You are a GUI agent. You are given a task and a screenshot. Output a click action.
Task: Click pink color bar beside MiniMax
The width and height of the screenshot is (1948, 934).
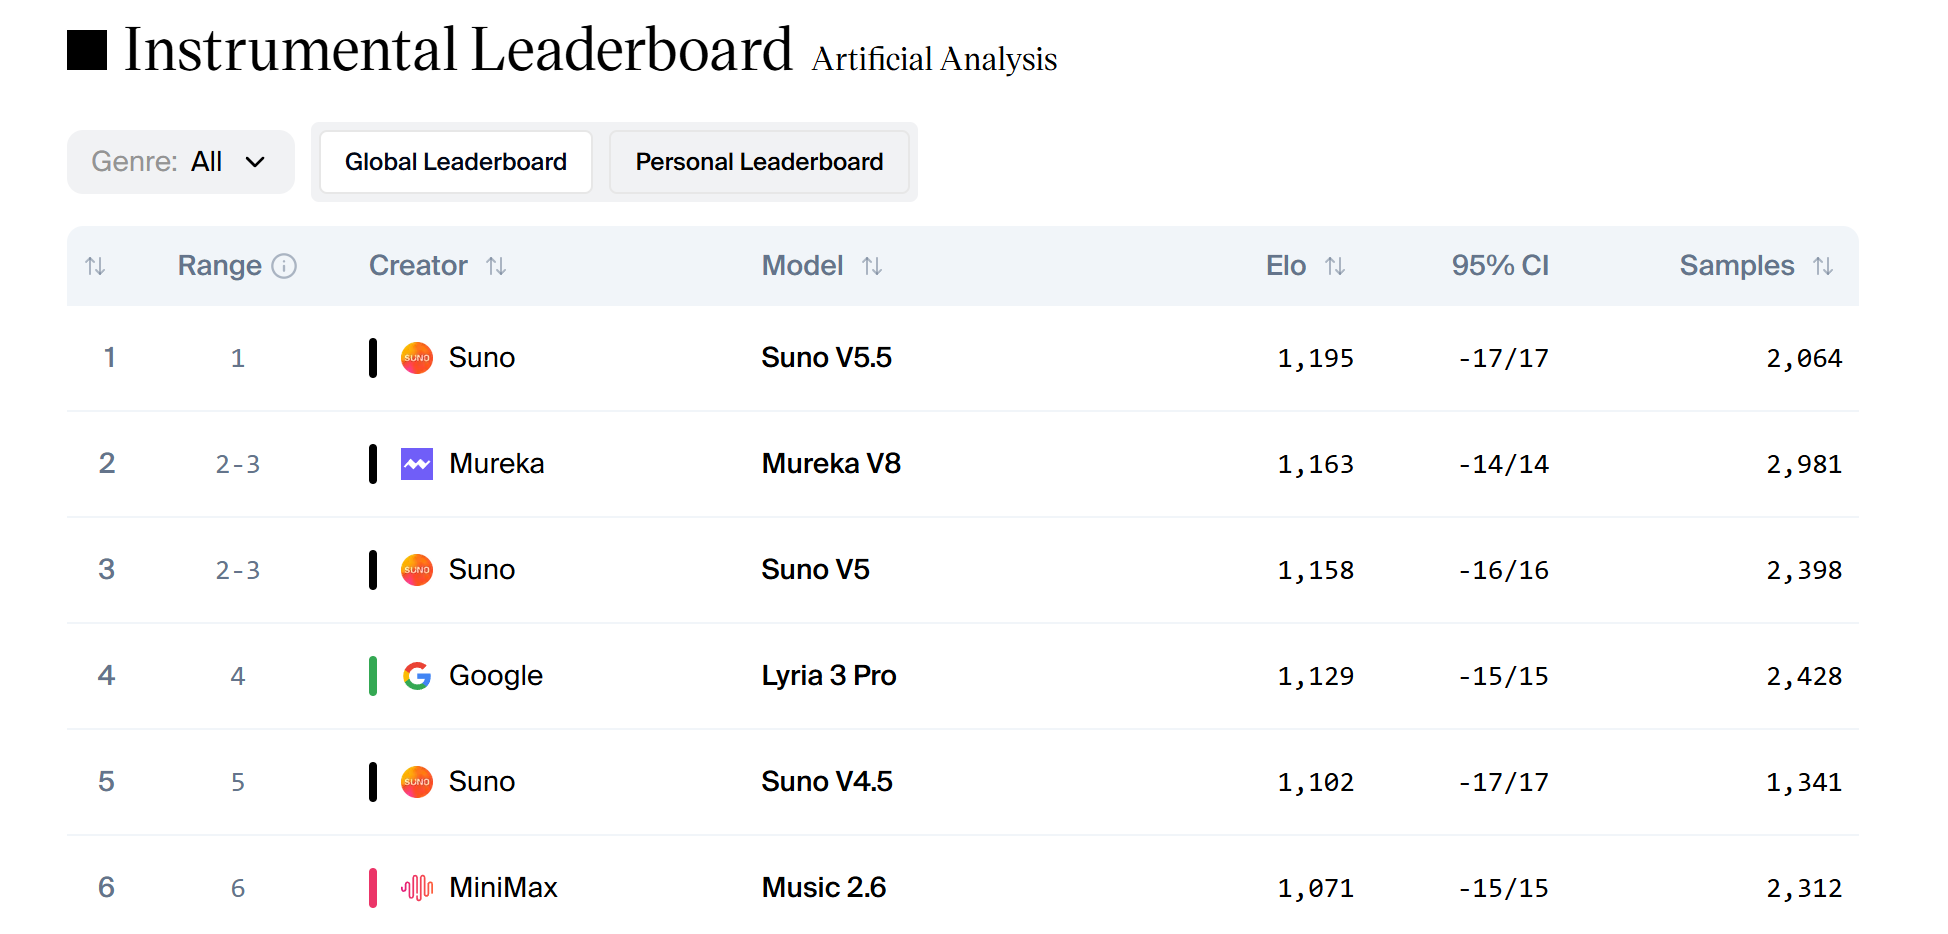point(373,888)
